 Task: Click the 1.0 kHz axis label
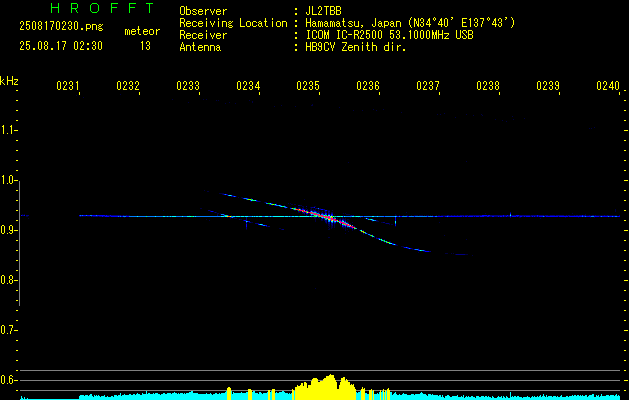(8, 180)
